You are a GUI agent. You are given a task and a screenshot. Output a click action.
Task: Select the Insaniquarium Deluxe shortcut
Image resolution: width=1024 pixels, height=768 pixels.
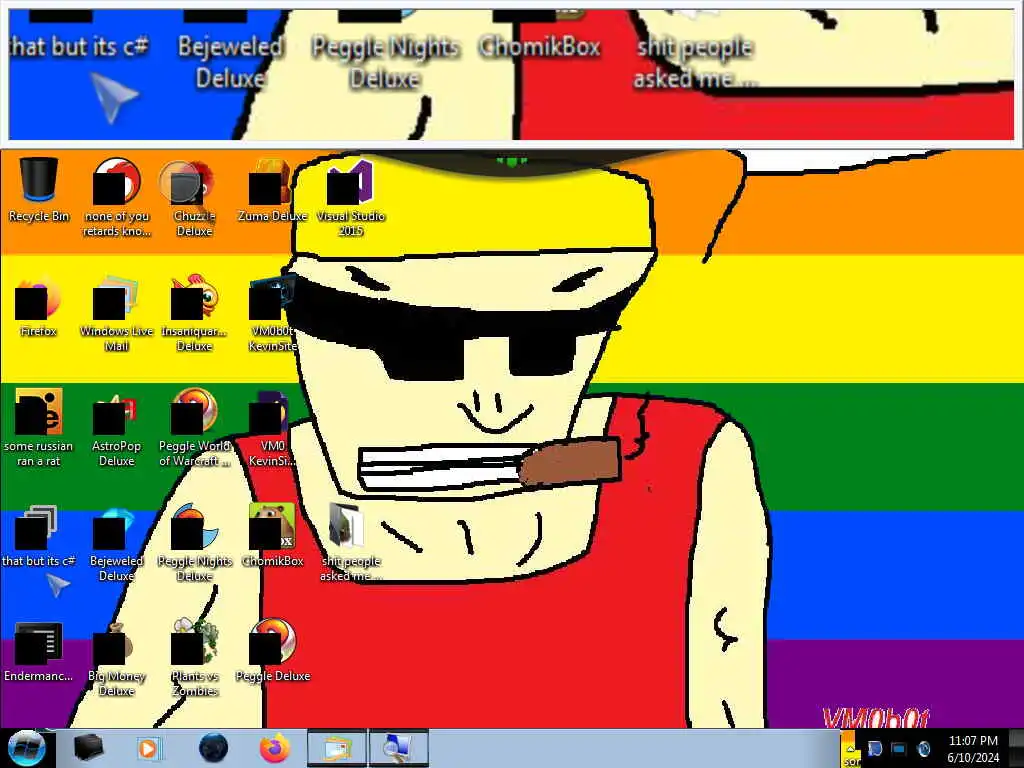click(194, 312)
